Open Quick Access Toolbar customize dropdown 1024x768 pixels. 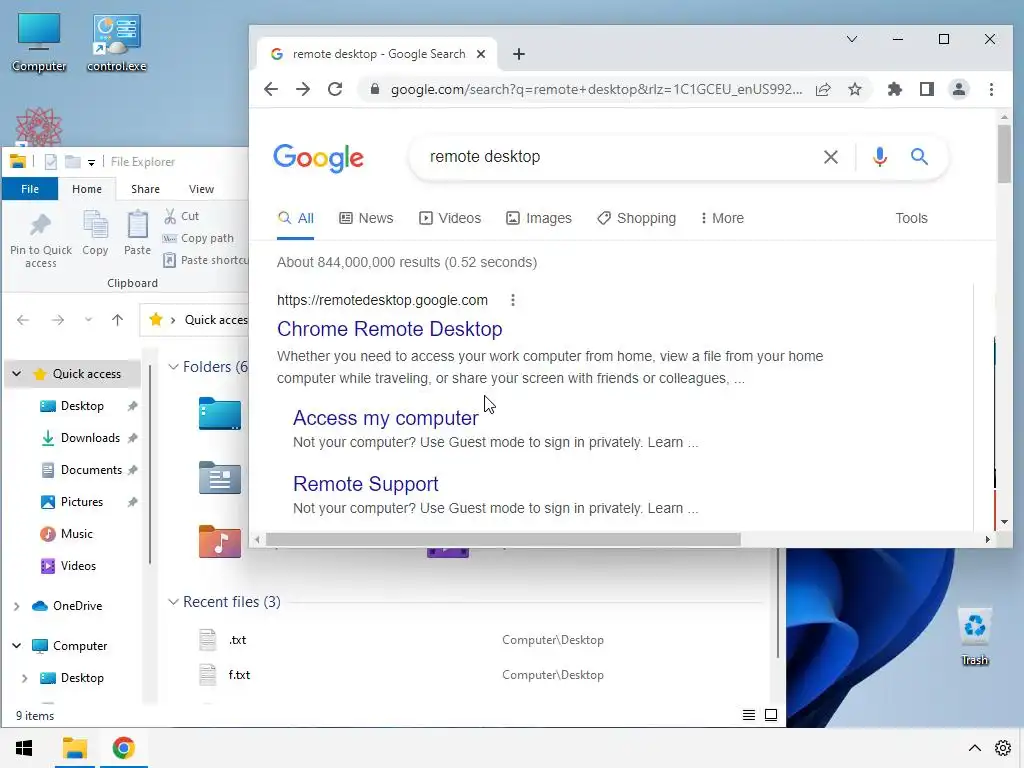pyautogui.click(x=91, y=163)
